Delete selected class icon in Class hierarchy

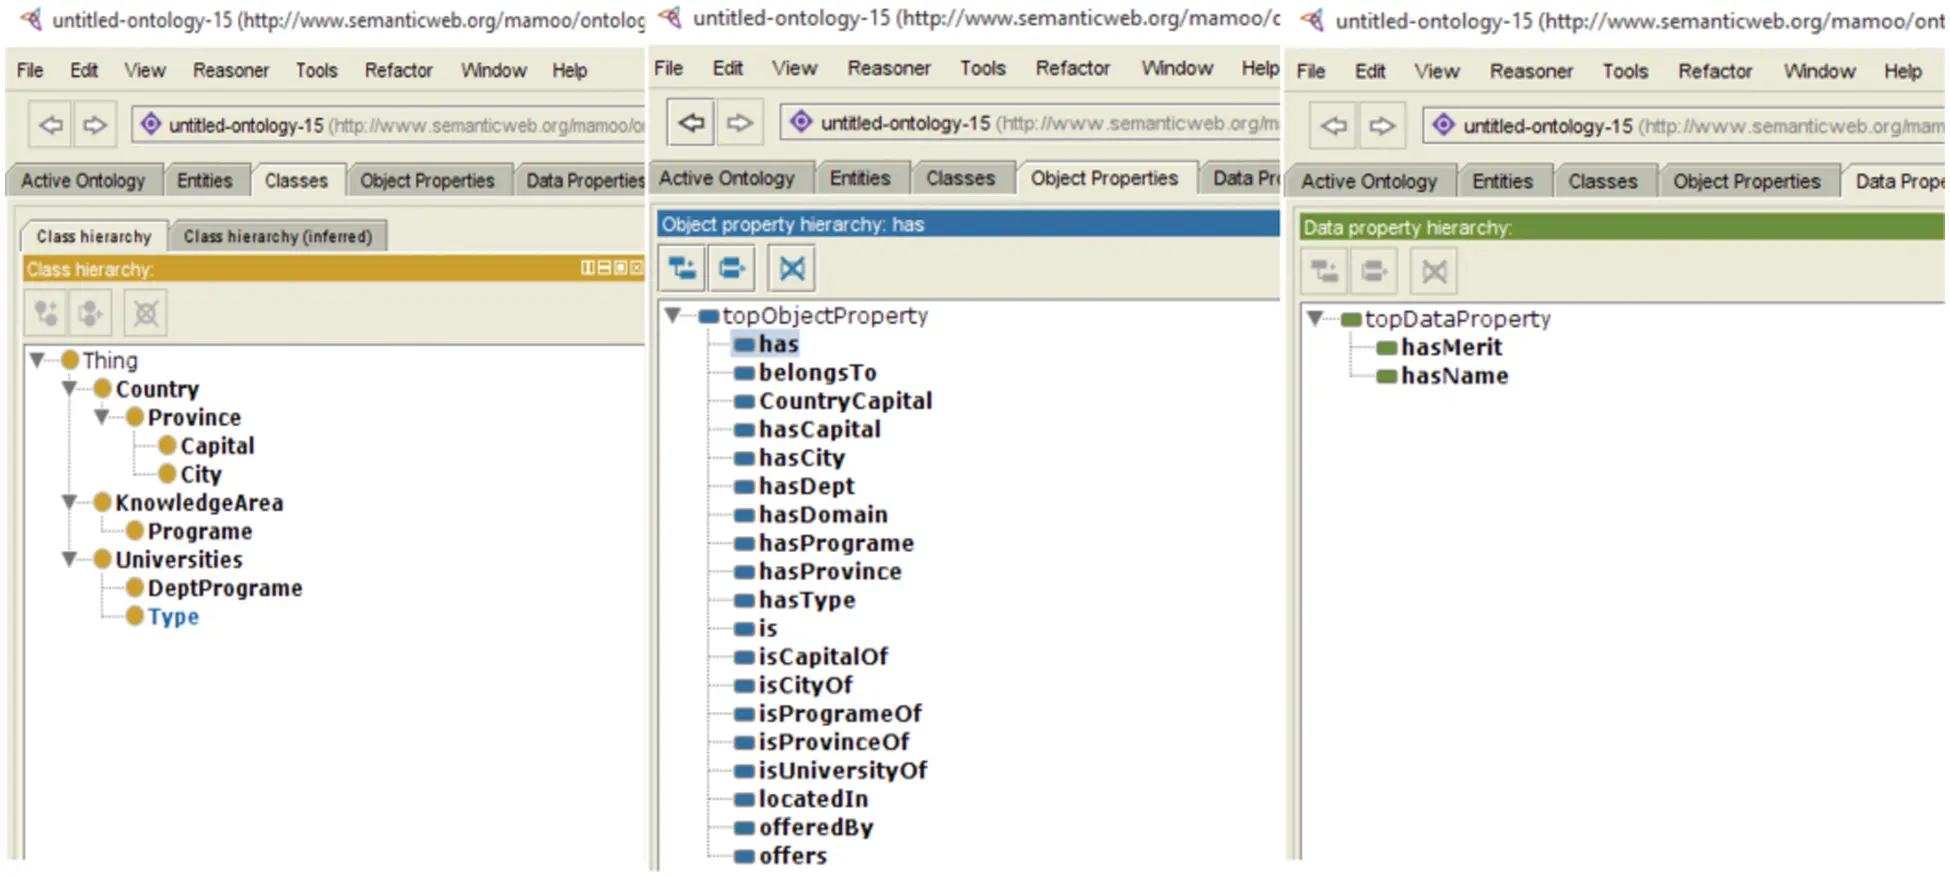[146, 313]
